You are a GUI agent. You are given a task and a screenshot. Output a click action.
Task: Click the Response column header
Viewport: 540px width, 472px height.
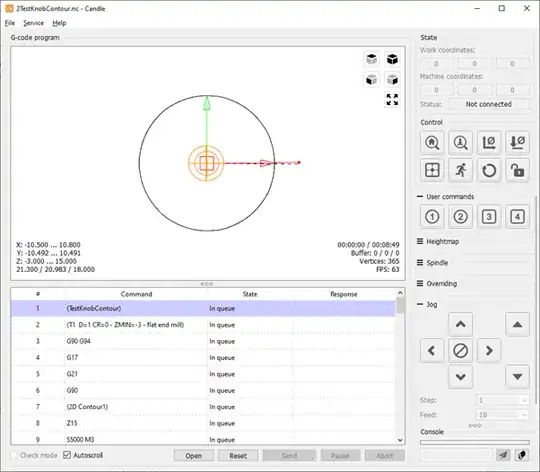coord(344,294)
